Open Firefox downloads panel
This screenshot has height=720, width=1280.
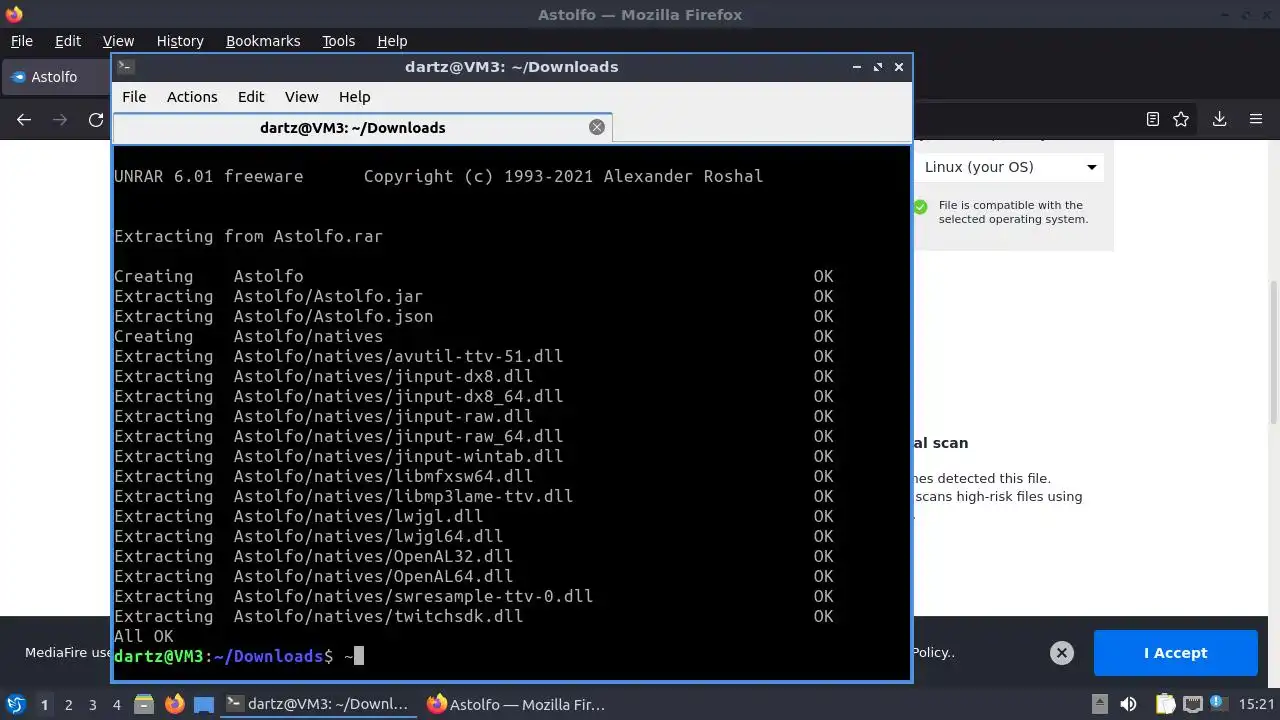[1219, 119]
